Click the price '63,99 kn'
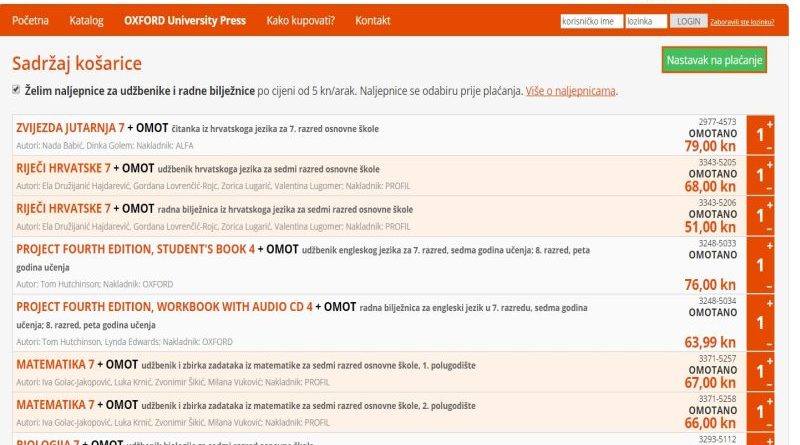The width and height of the screenshot is (800, 445). (x=710, y=342)
